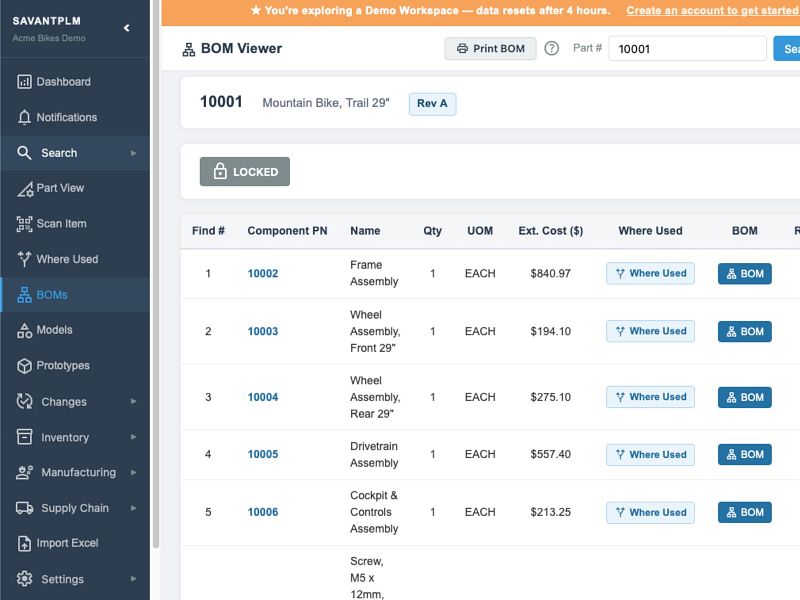Expand the Settings submenu arrow
800x600 pixels.
point(133,579)
